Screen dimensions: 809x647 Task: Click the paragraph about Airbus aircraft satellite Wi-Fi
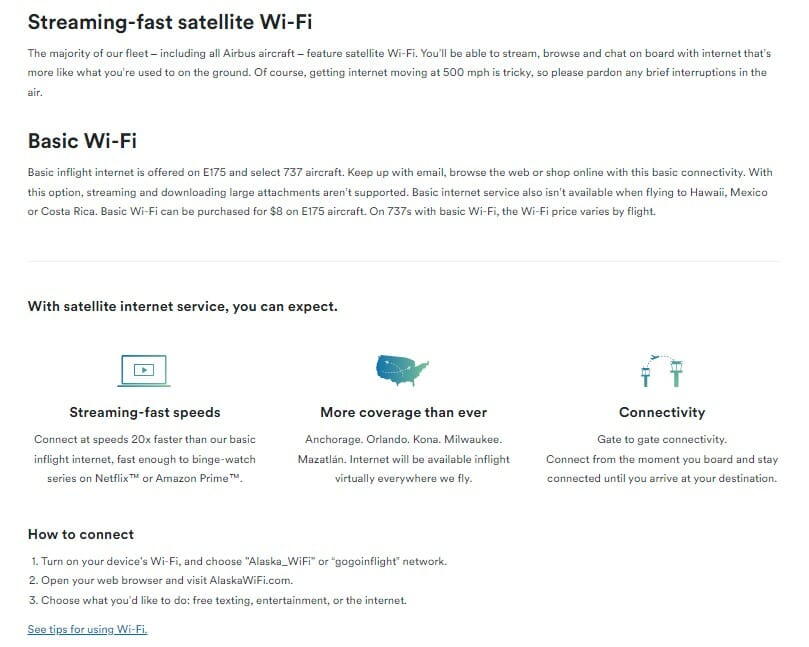(400, 73)
